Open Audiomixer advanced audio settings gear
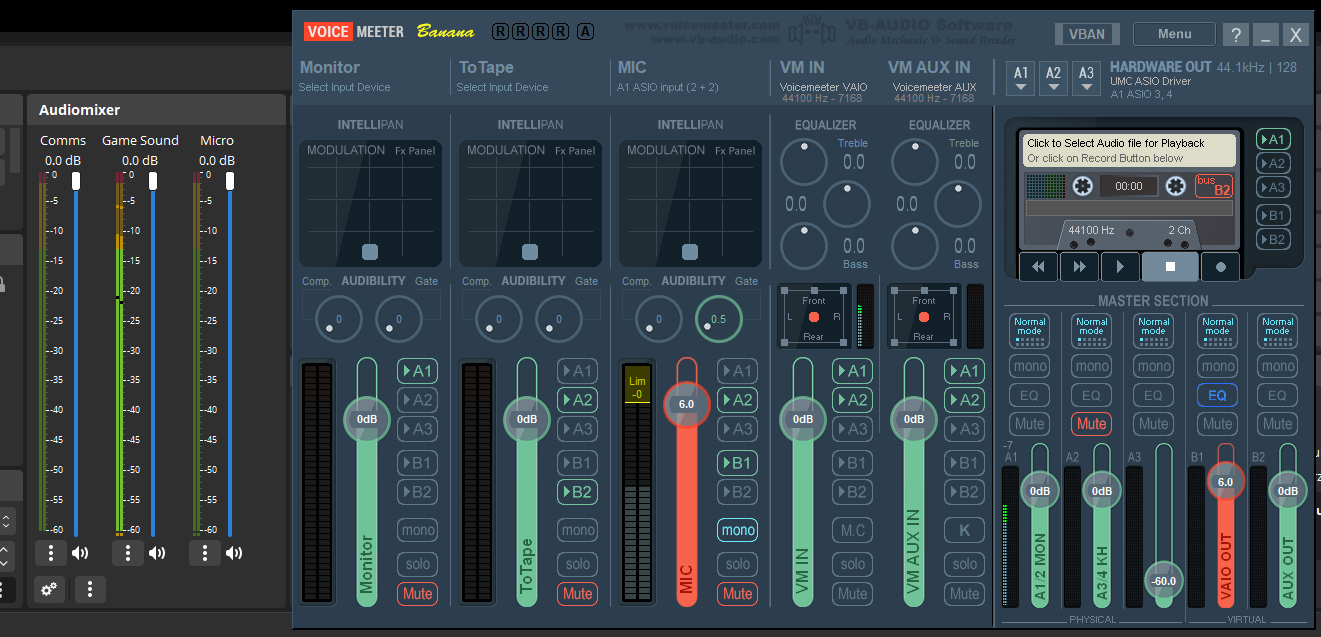Screen dimensions: 1321x637 tap(49, 590)
